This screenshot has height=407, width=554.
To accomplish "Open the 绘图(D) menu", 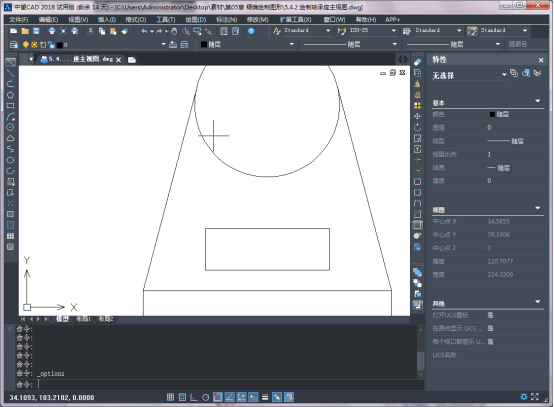I will 196,19.
